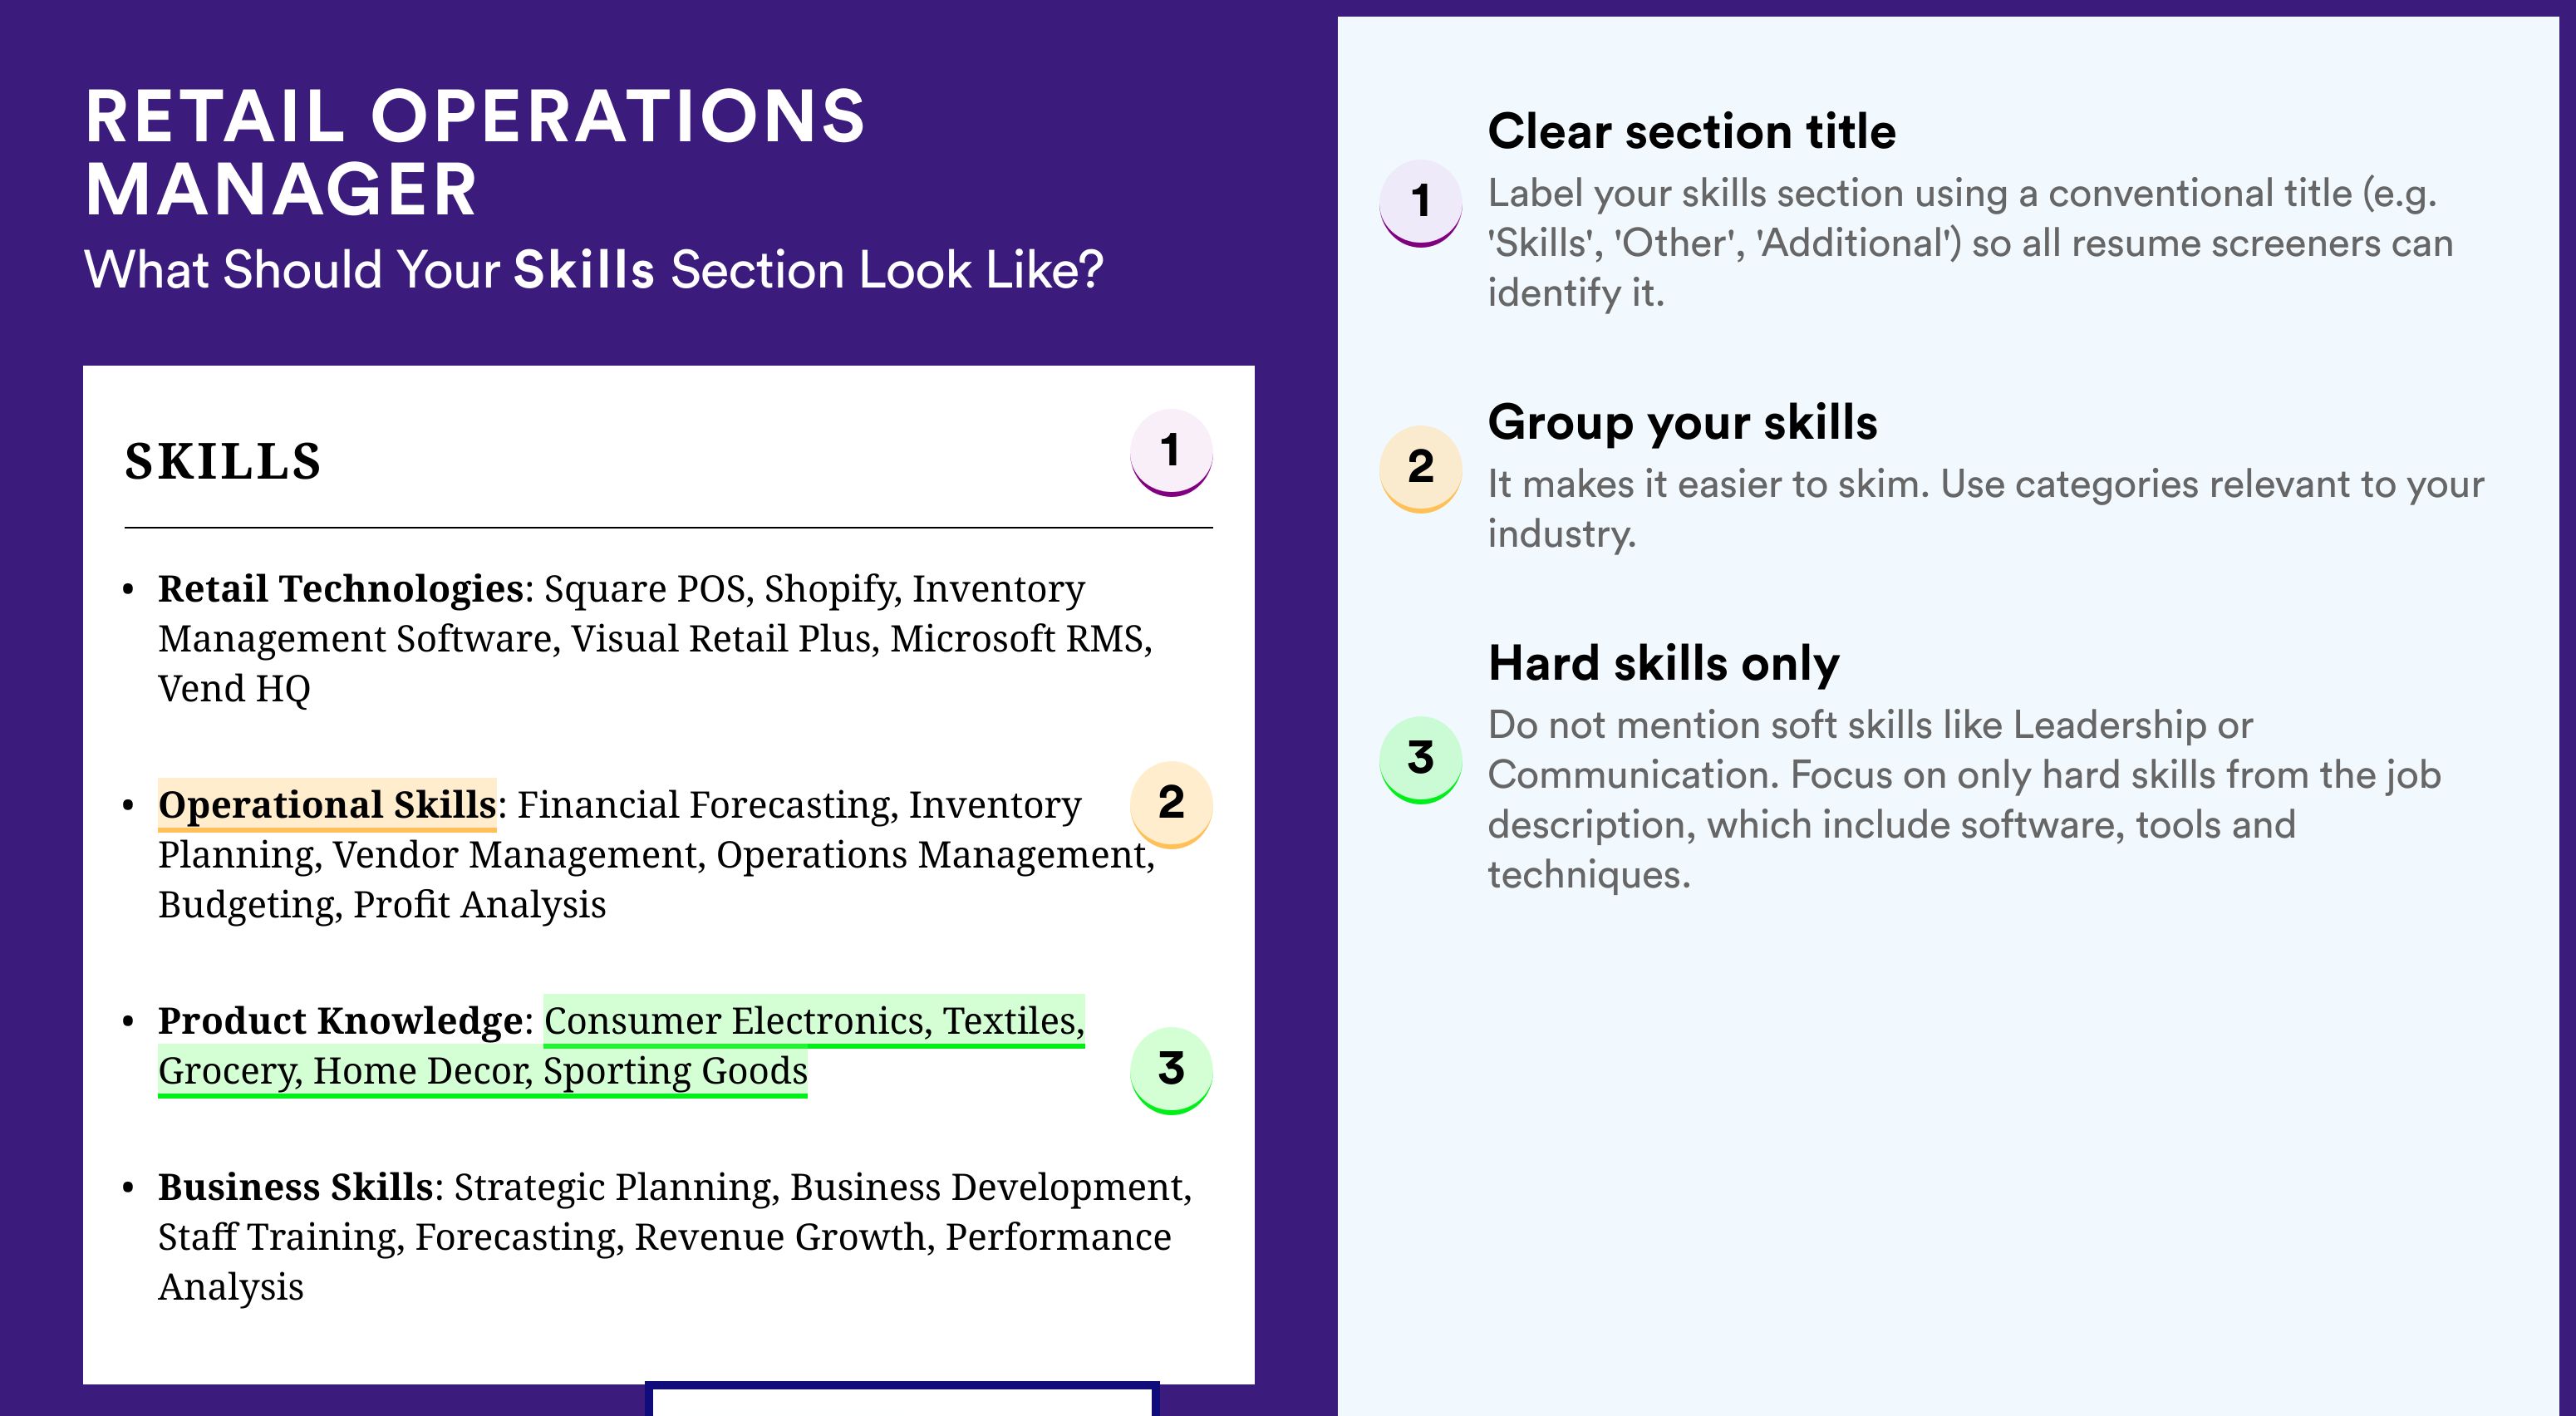Click the Vend HQ text line
Viewport: 2576px width, 1416px height.
tap(234, 689)
